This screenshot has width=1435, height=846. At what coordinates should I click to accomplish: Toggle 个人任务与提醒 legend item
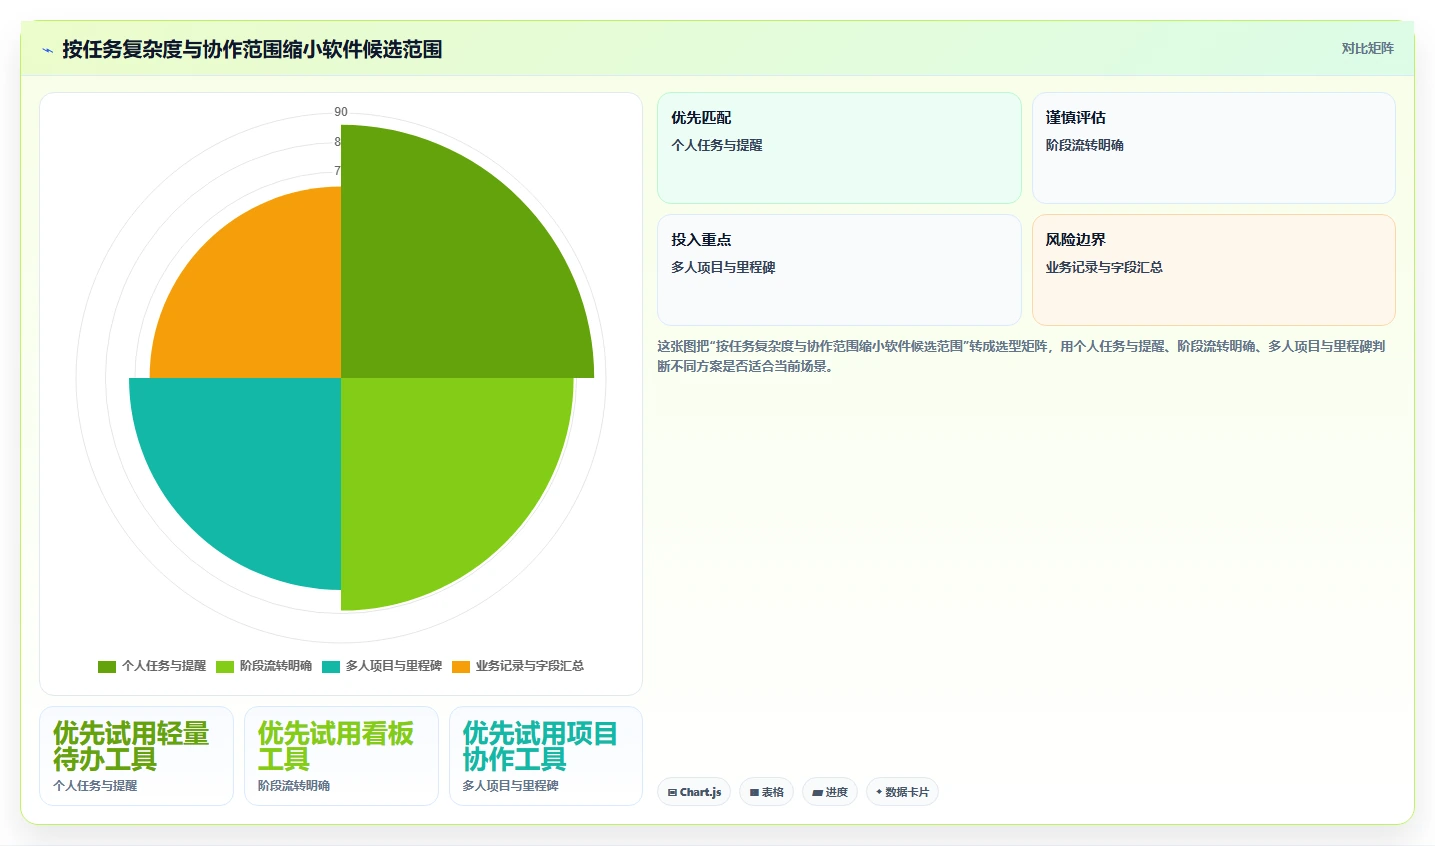tap(152, 666)
